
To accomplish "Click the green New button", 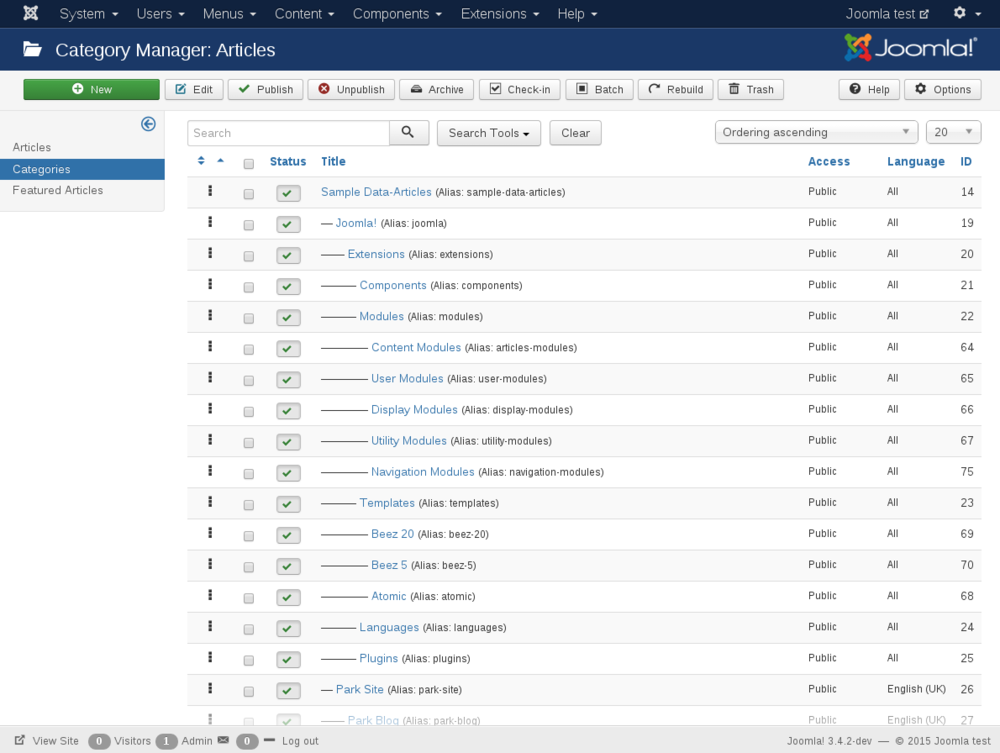I will point(91,90).
